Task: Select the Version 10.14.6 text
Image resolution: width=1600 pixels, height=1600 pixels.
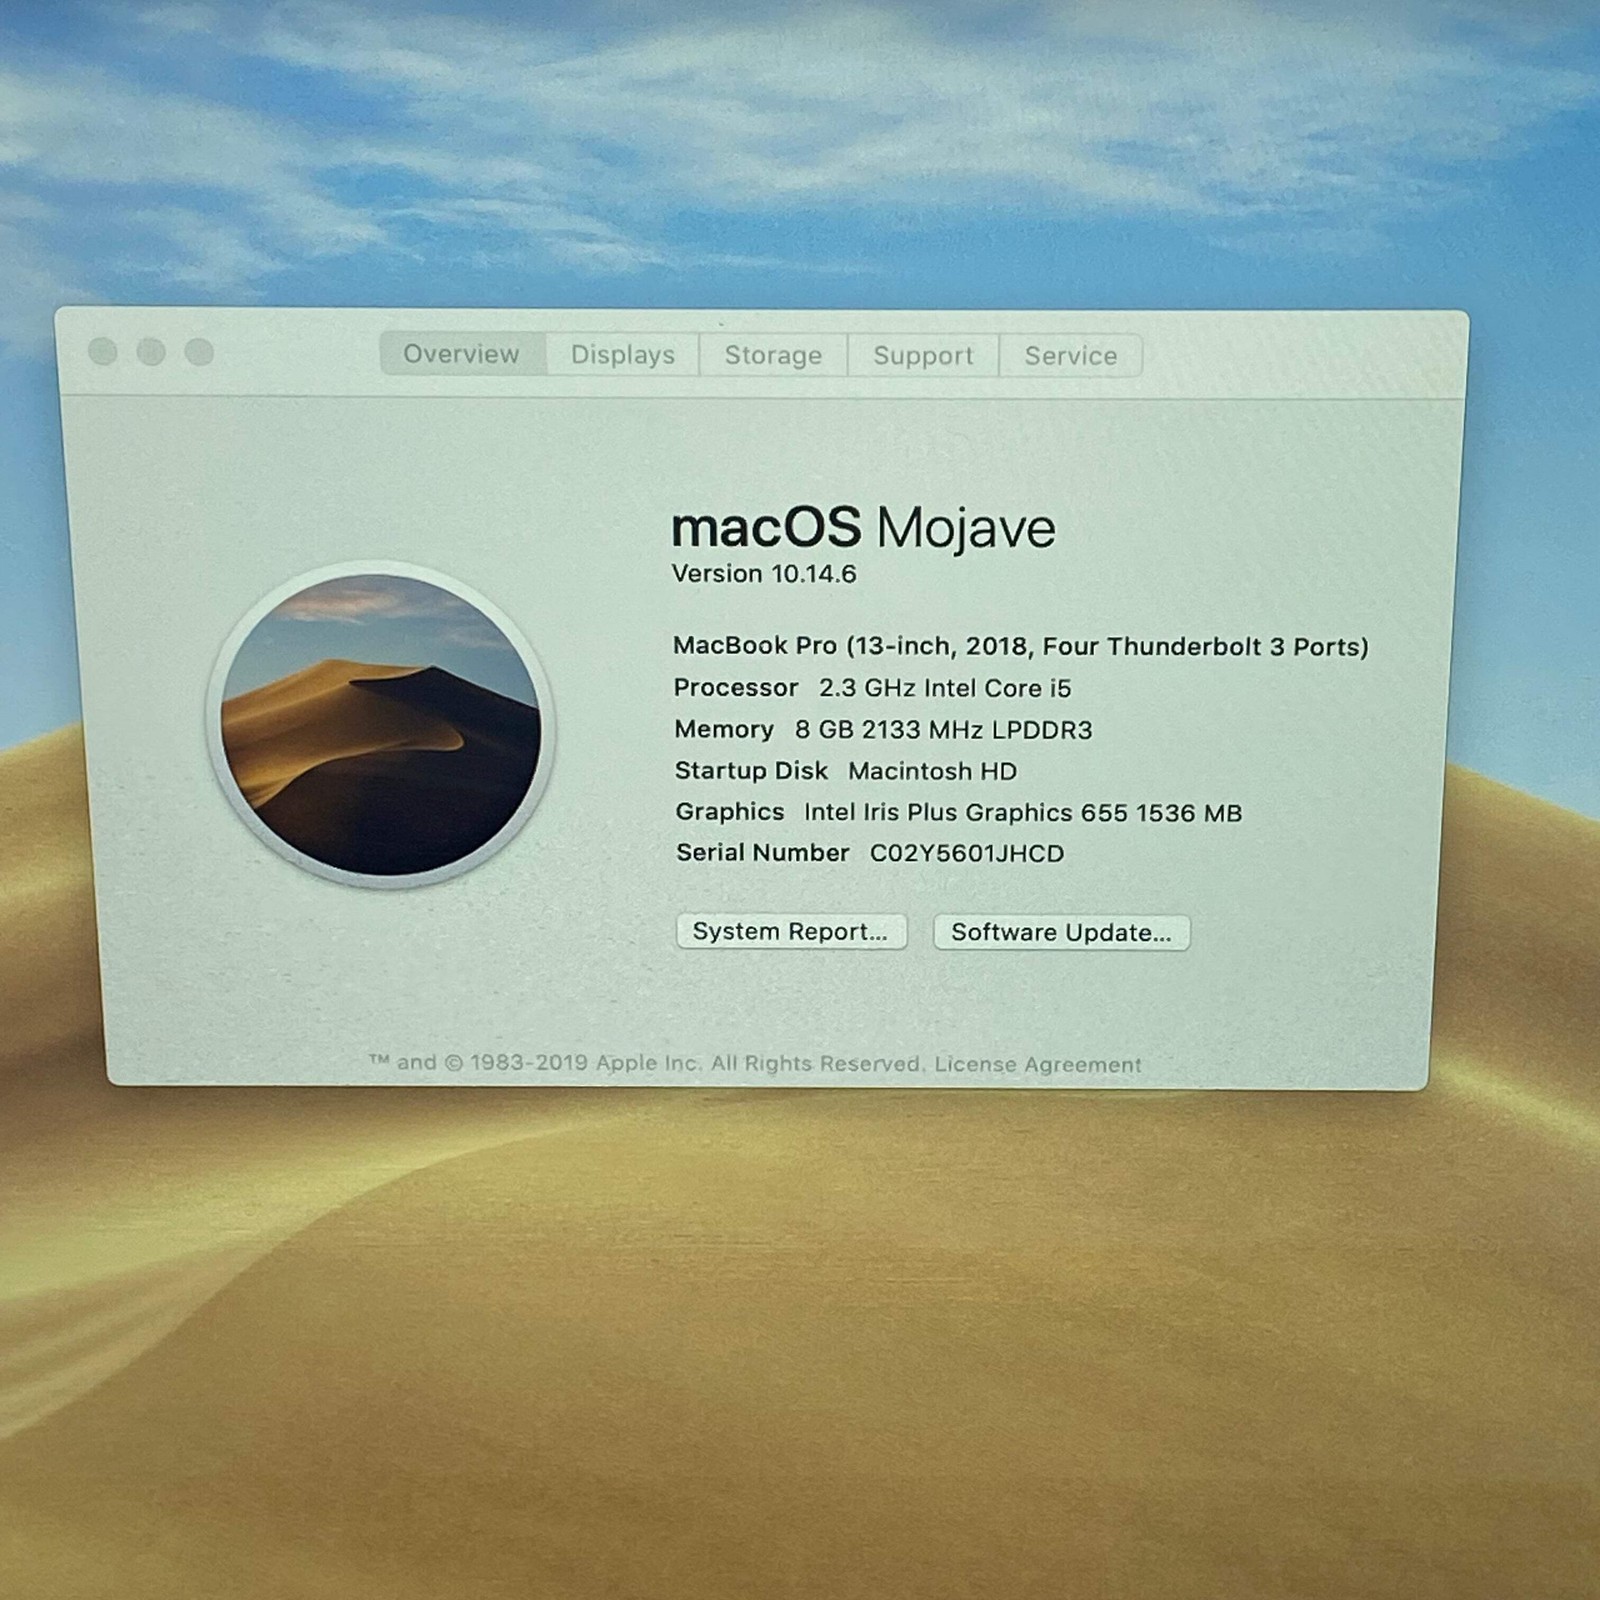Action: click(764, 574)
